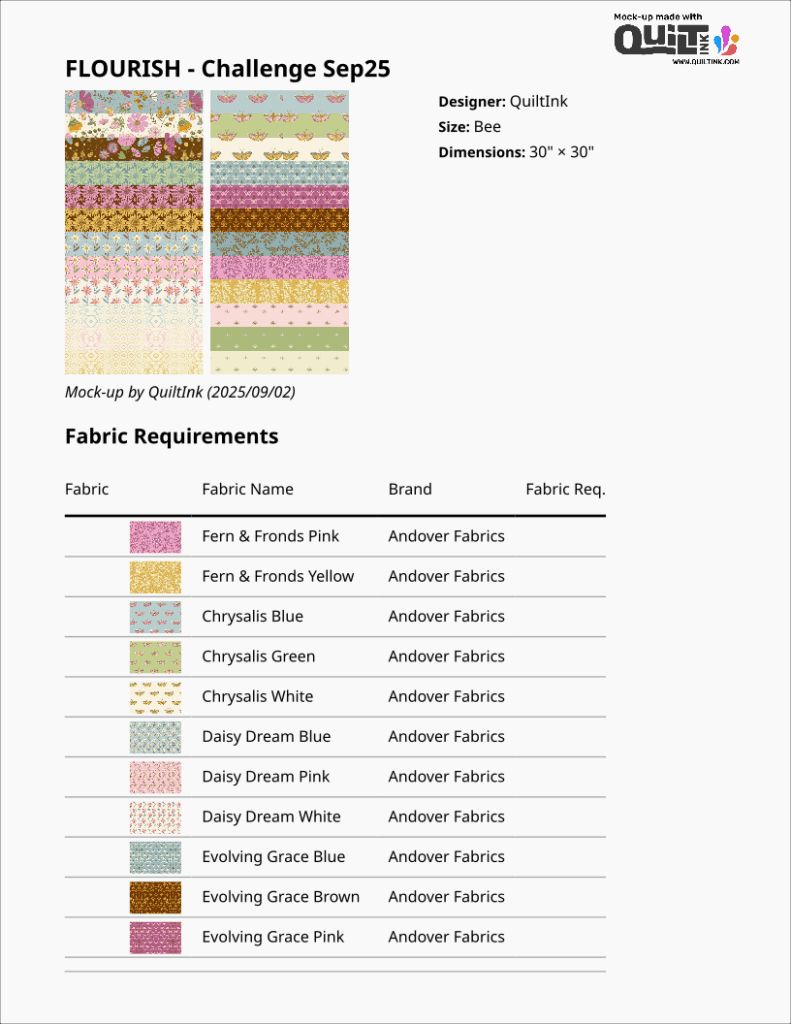
Task: Choose the Daisy Dream White swatch
Action: [155, 817]
